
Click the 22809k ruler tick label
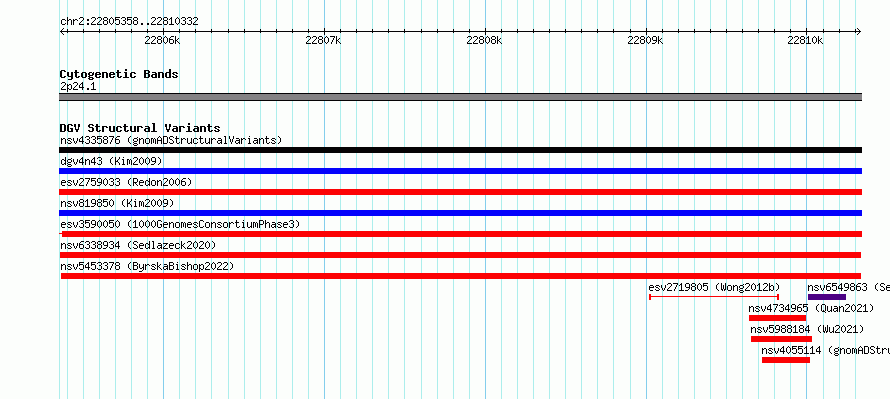click(645, 40)
